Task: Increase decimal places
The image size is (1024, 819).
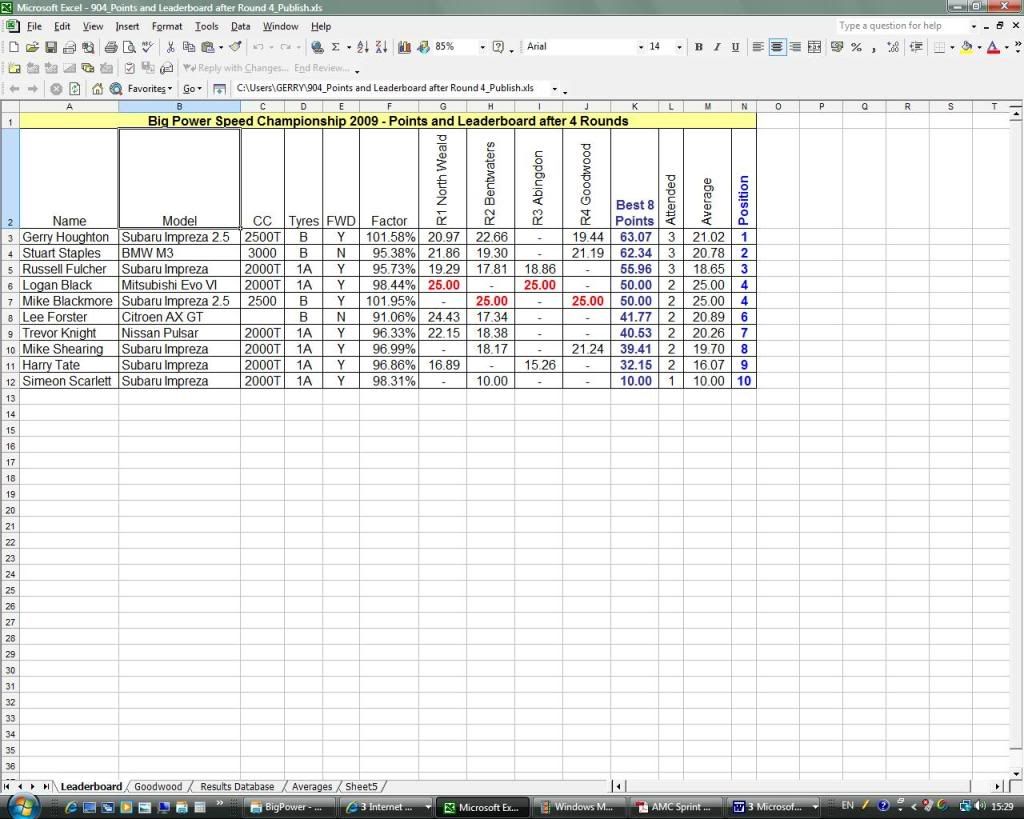Action: tap(893, 47)
